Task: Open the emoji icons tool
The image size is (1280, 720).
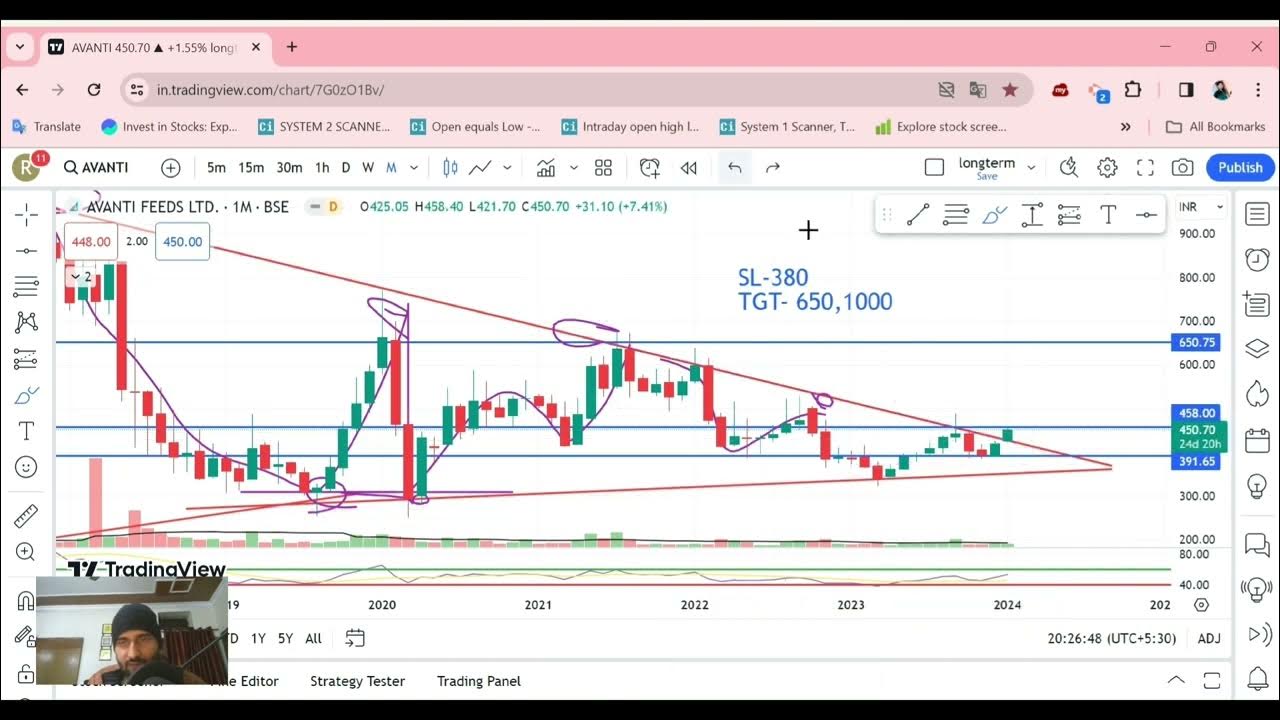Action: [x=26, y=467]
